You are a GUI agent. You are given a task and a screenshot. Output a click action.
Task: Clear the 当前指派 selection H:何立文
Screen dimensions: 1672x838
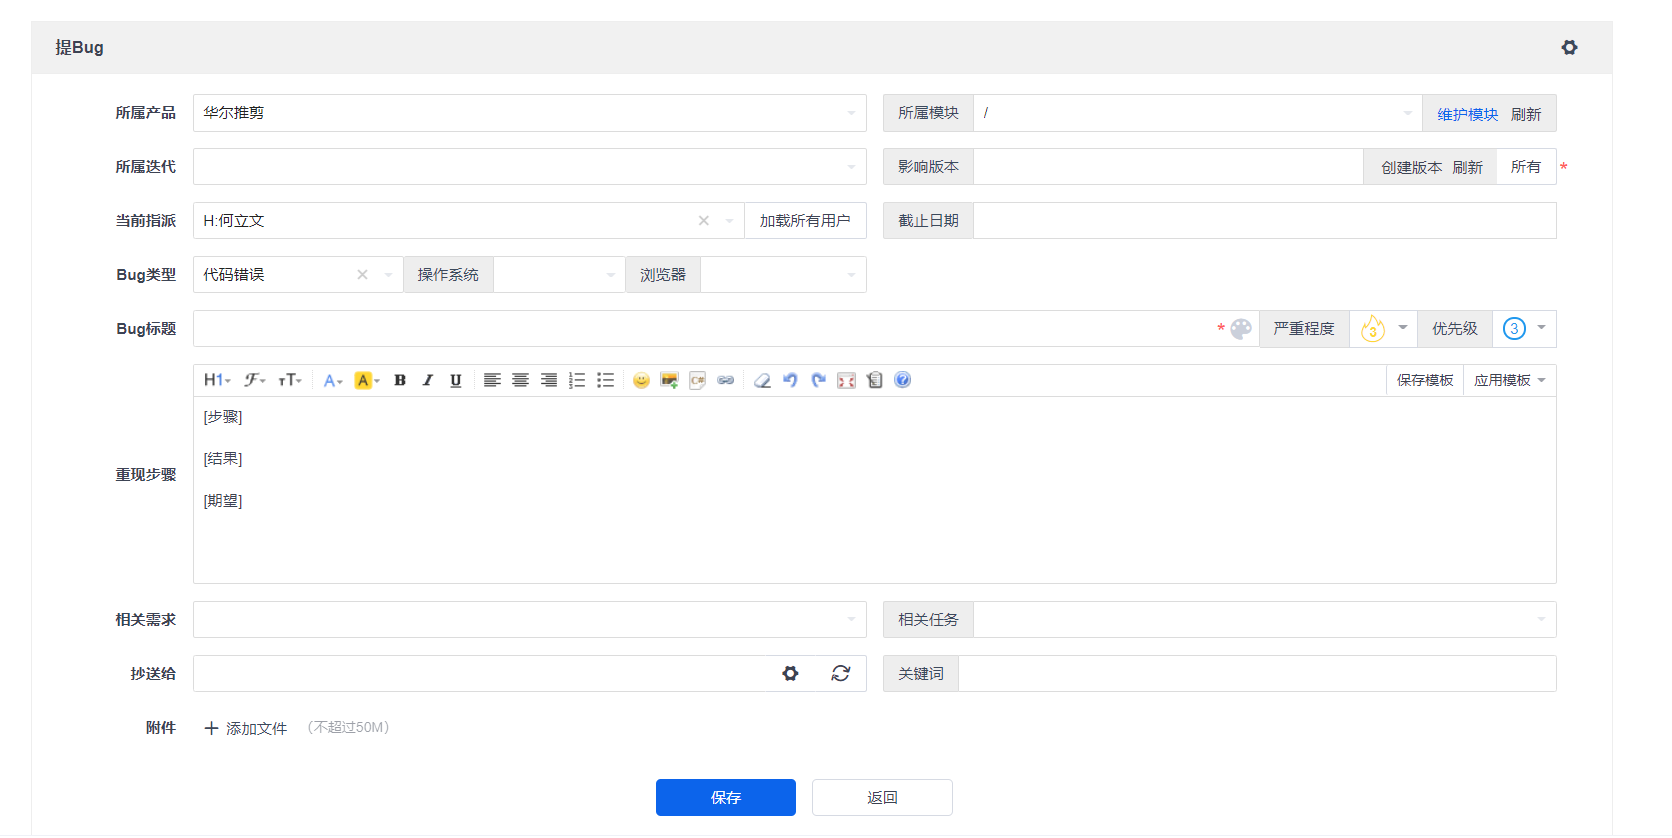coord(704,221)
